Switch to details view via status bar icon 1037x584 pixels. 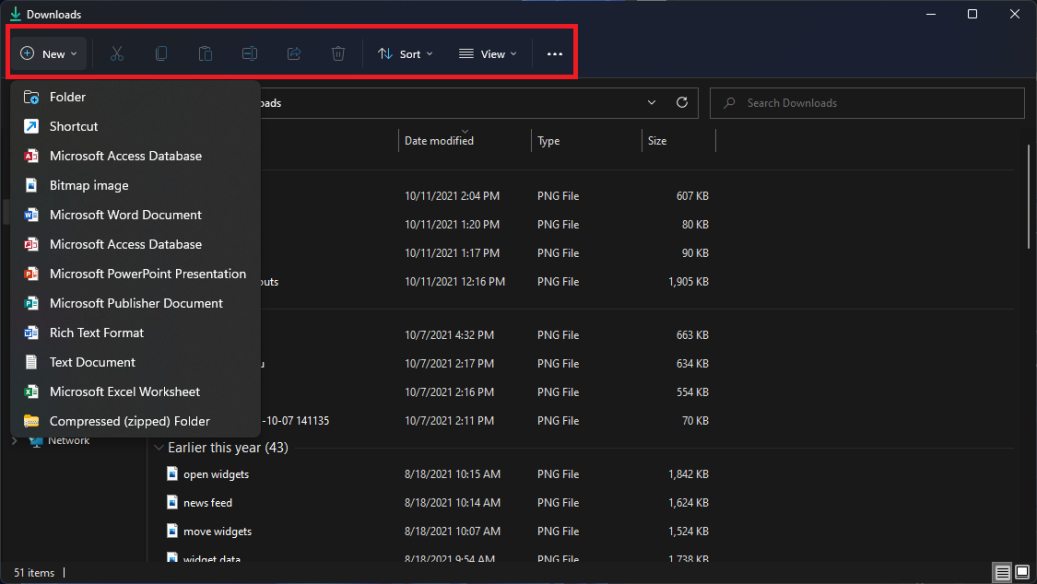(x=1002, y=570)
